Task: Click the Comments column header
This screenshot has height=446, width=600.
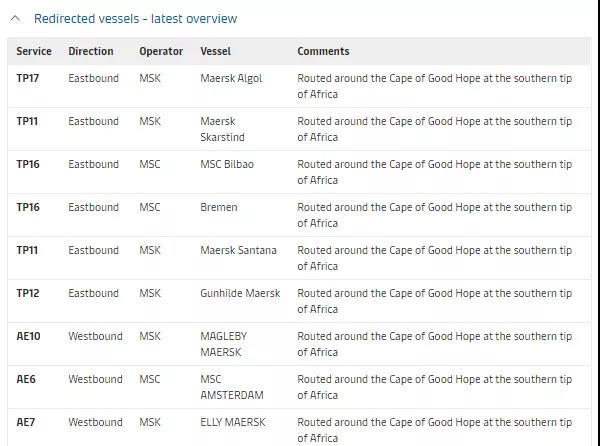Action: pos(323,51)
